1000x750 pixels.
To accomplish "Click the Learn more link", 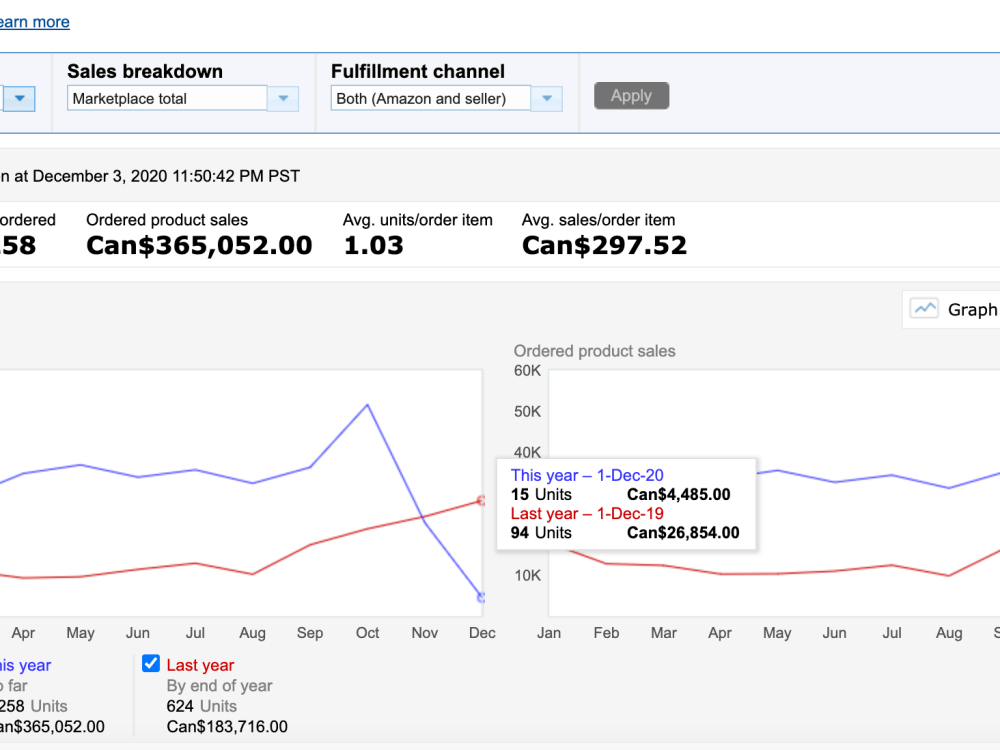I will pos(34,22).
